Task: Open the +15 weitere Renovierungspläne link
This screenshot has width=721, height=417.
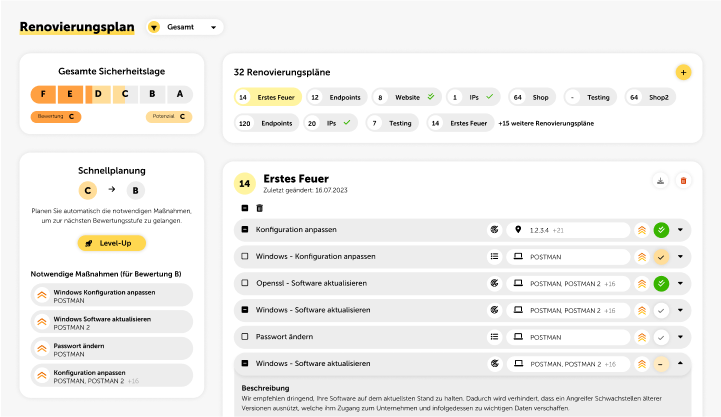Action: [x=546, y=123]
